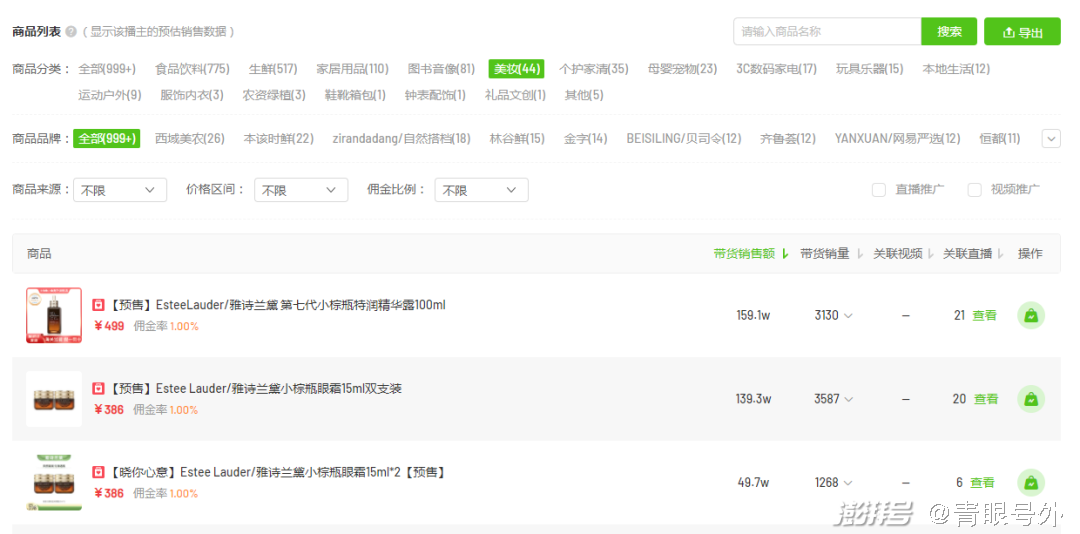Click 查看 next to 6 live streams
The image size is (1080, 534).
982,482
